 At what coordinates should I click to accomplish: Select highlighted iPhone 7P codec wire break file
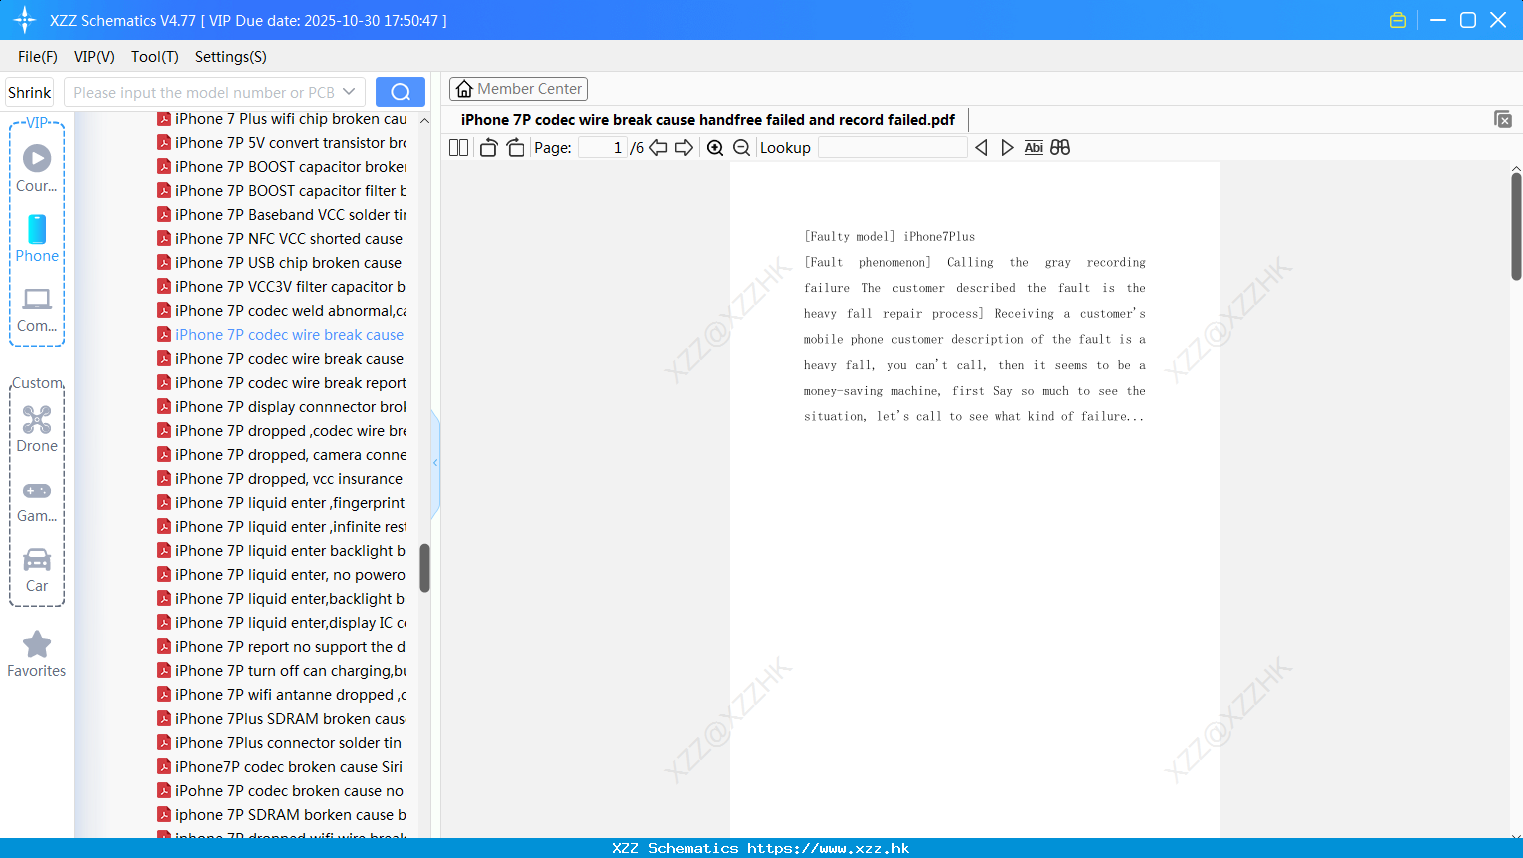point(281,335)
